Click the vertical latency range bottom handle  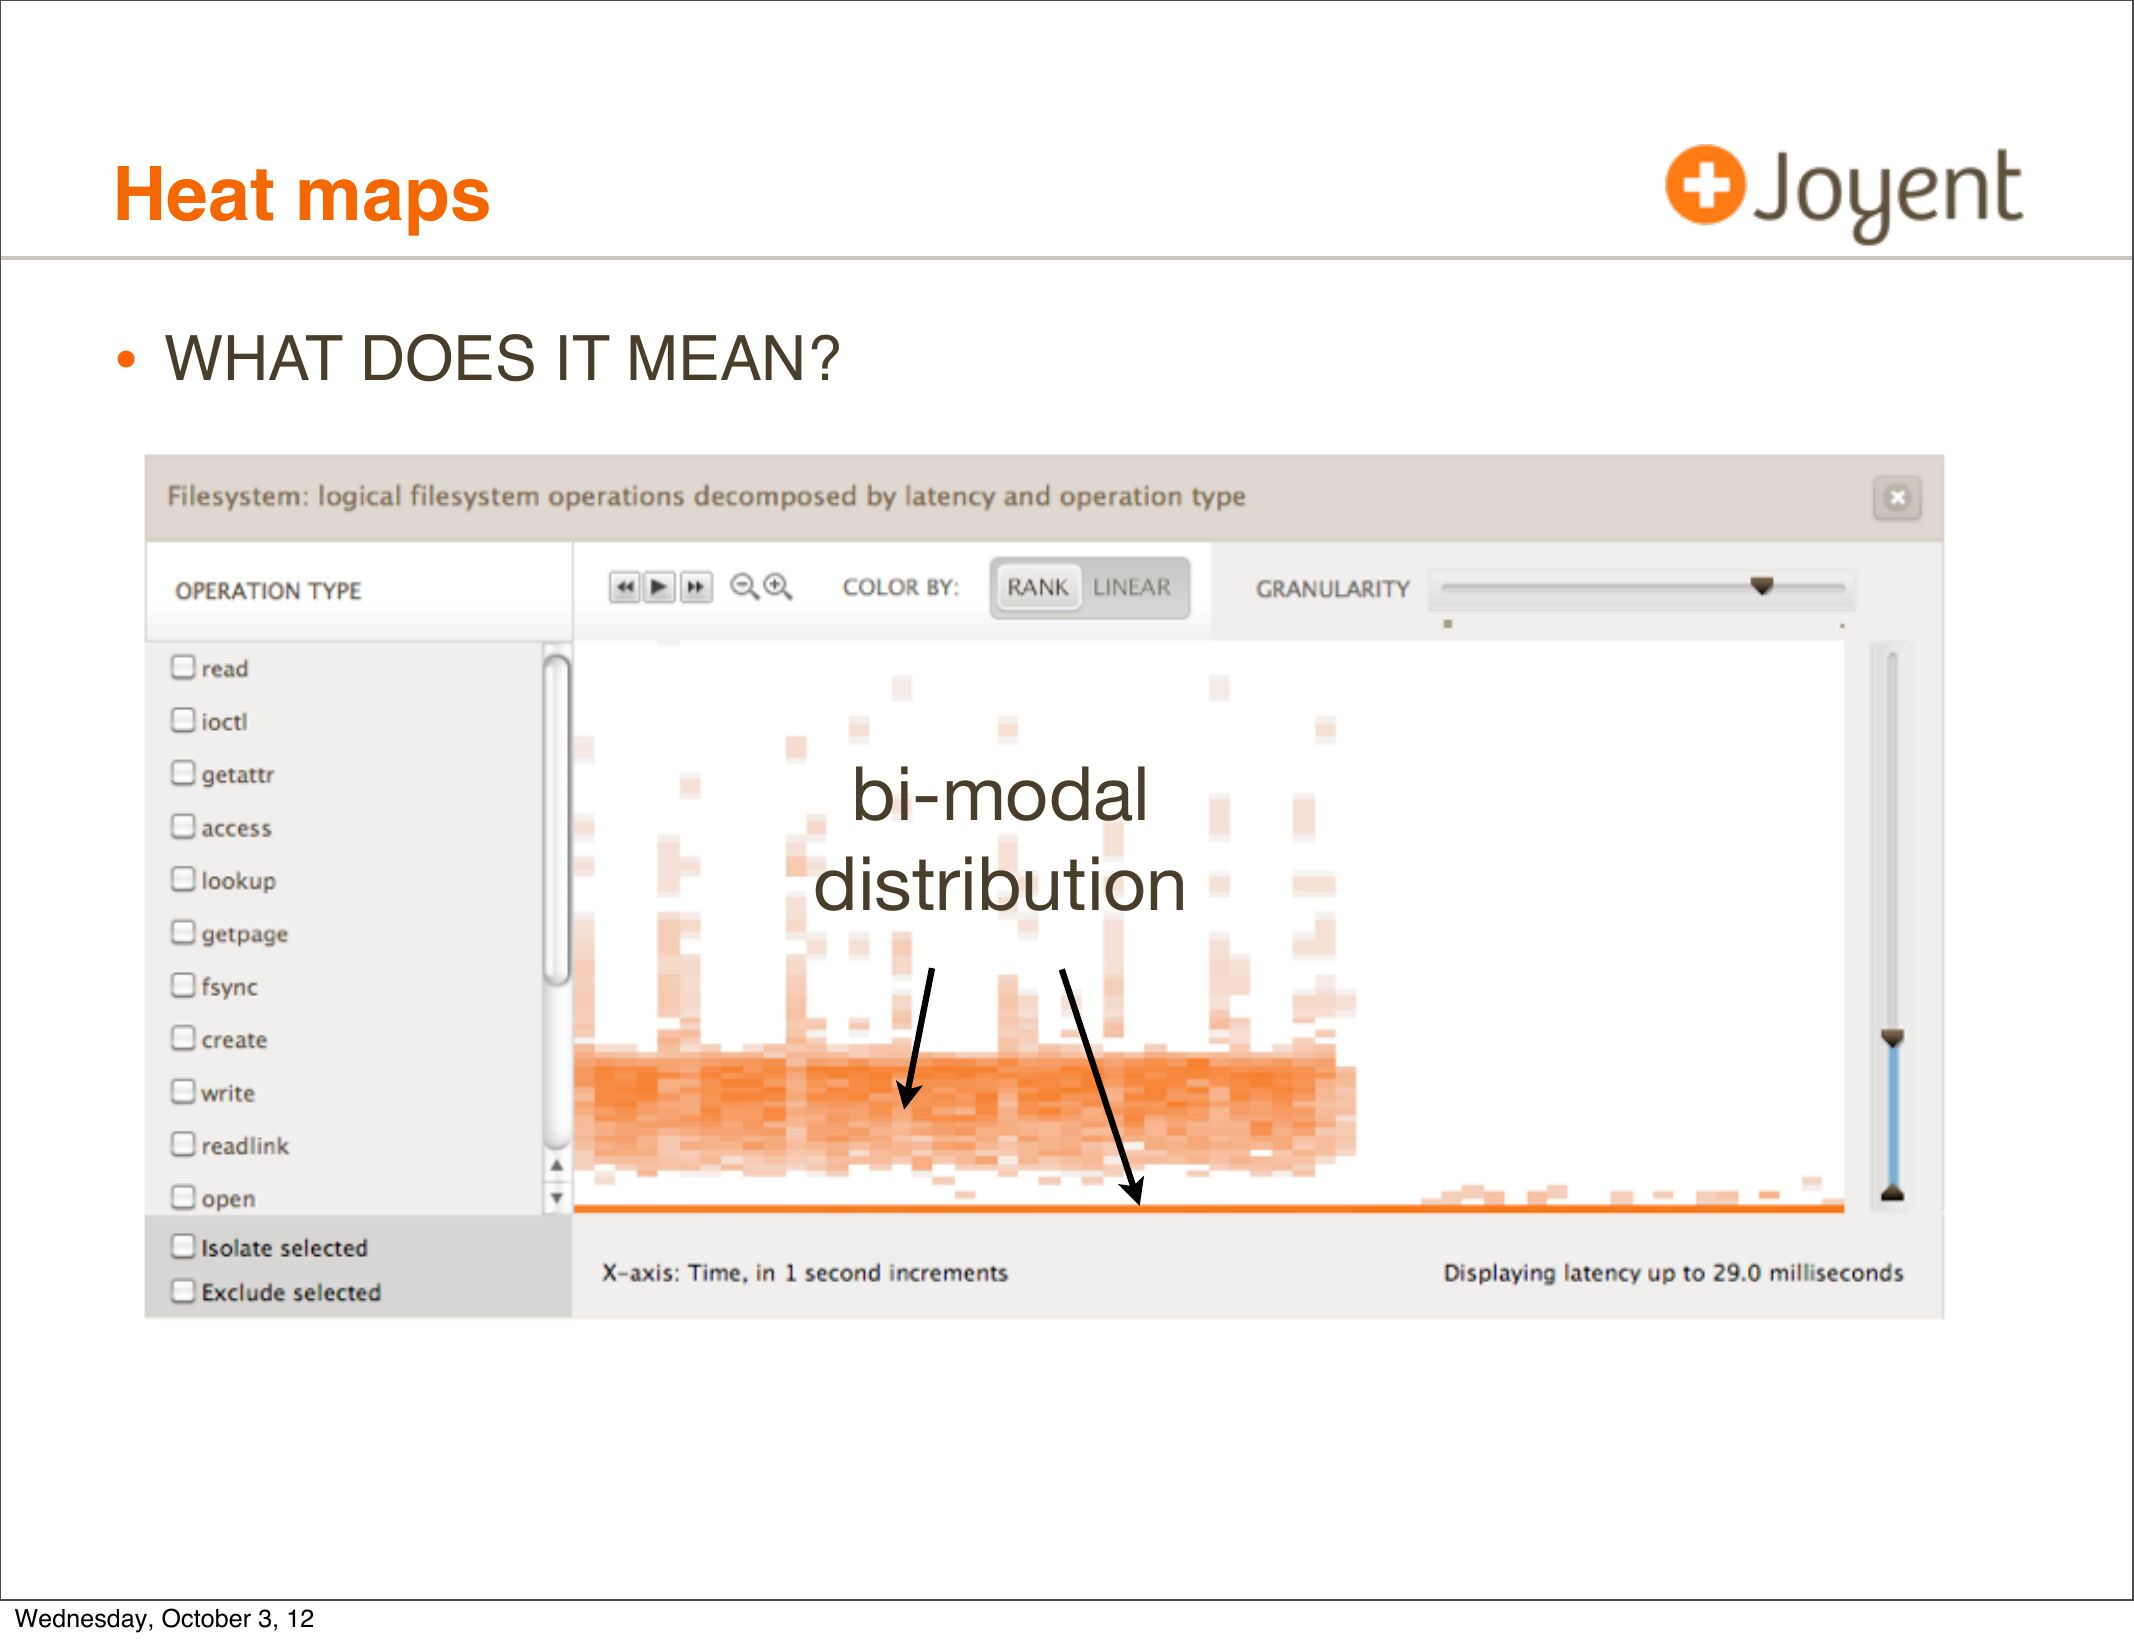point(1892,1193)
